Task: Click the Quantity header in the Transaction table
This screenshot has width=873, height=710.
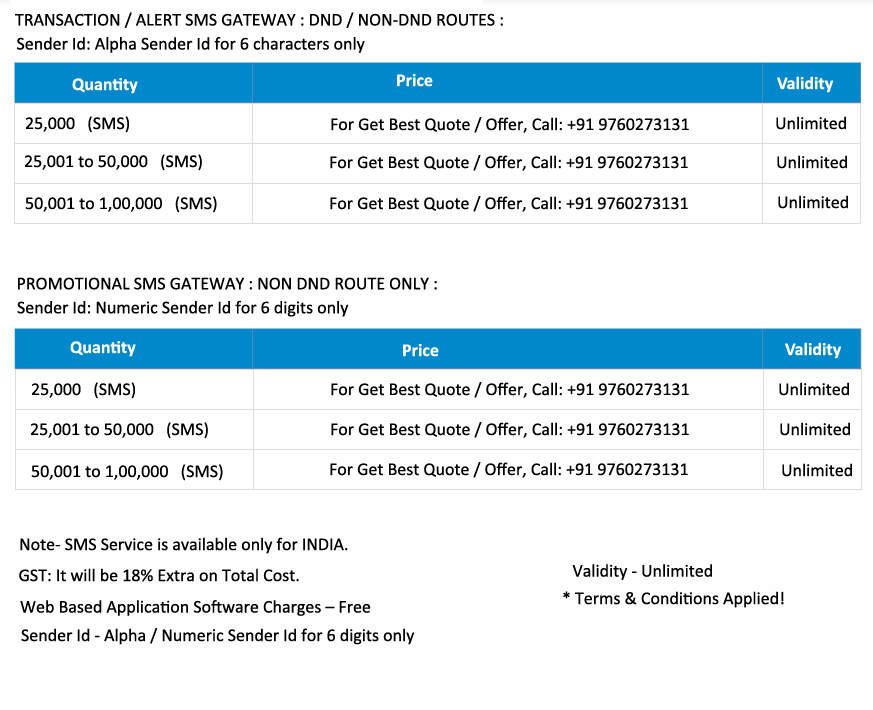Action: [104, 84]
